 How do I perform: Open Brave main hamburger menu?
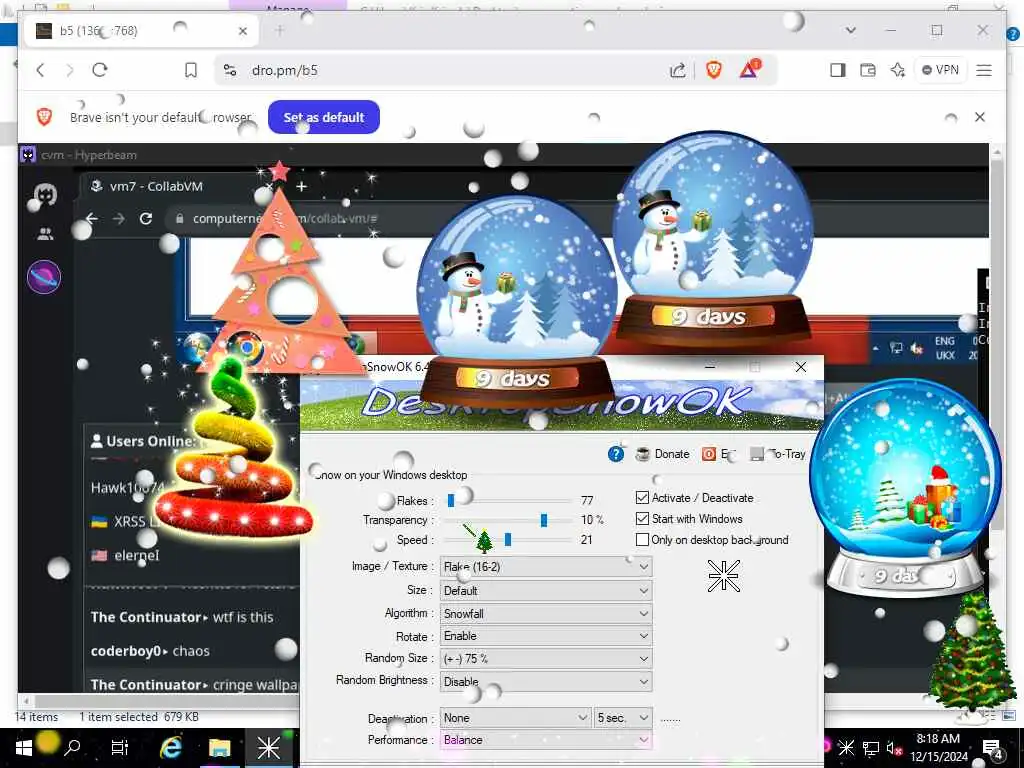pyautogui.click(x=984, y=70)
